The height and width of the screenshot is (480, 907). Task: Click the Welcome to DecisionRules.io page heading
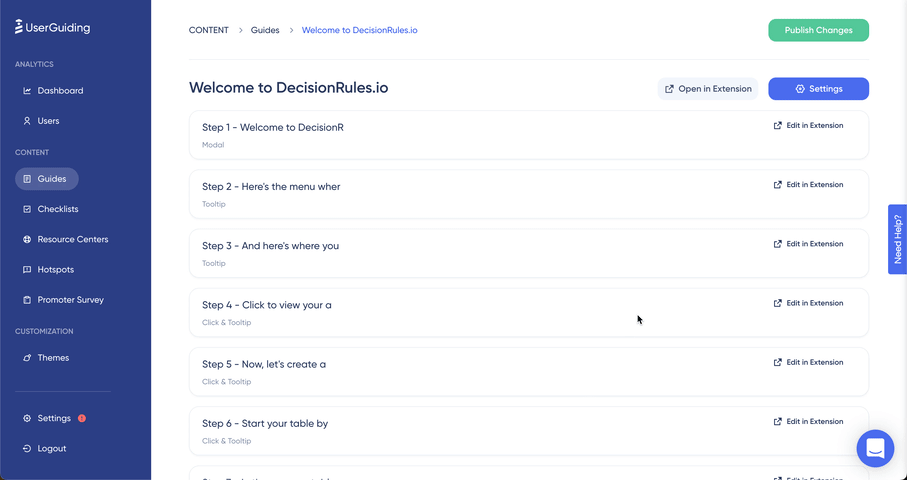289,88
